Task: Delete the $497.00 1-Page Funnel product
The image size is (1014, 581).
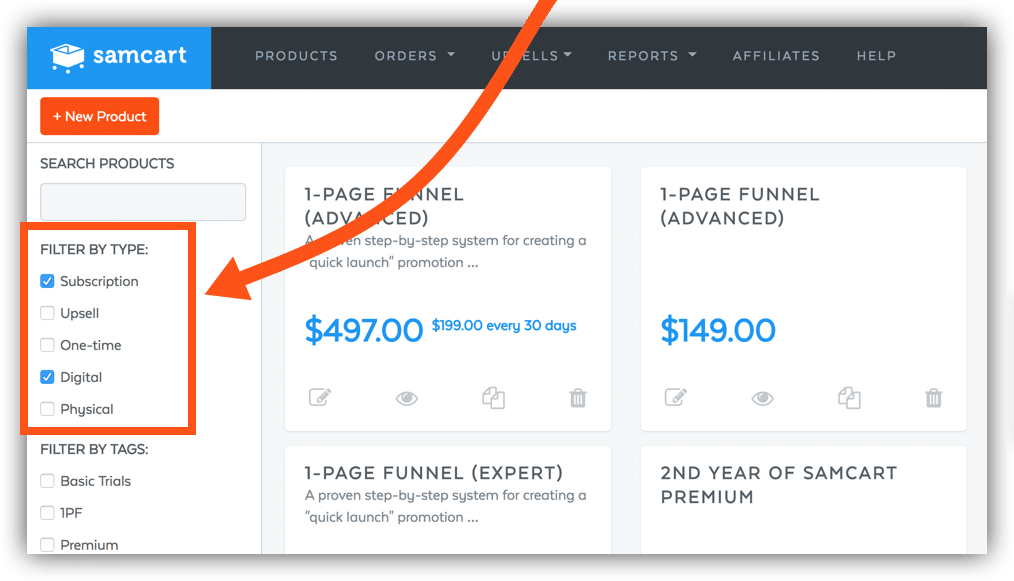Action: (x=578, y=397)
